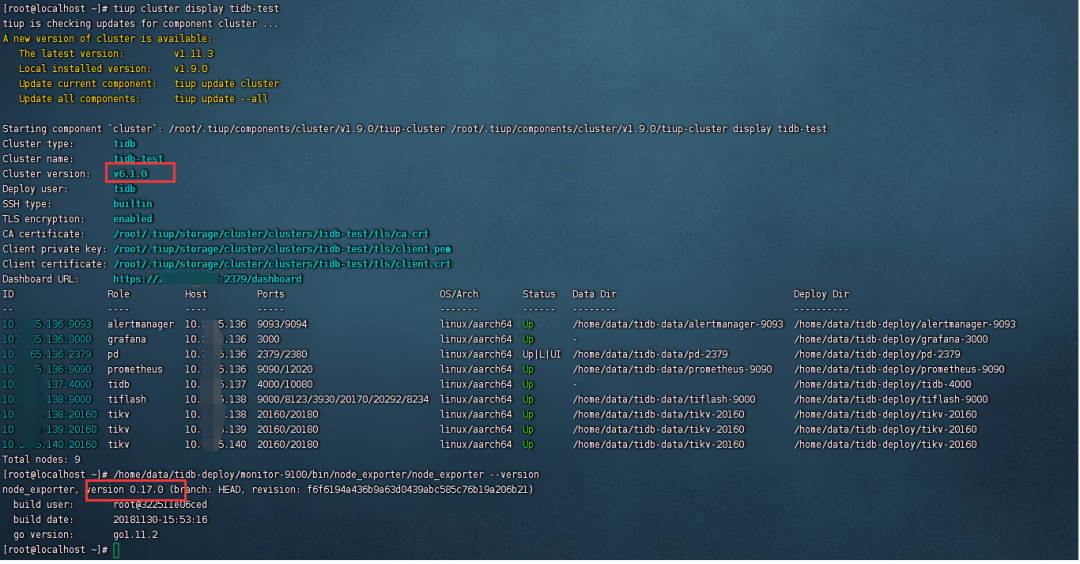
Task: Click the go version value 'go1.11.2'
Action: point(136,535)
